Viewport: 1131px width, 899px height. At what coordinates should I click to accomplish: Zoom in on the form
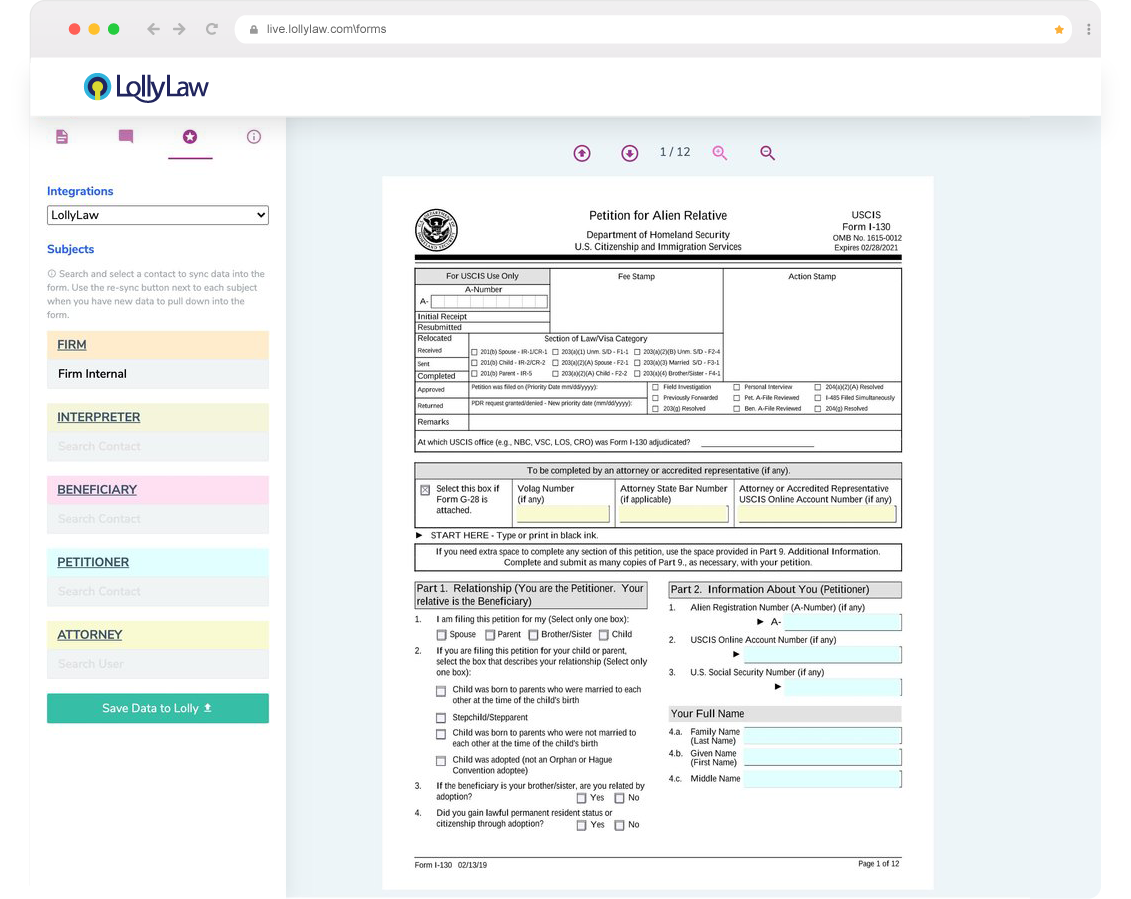(720, 153)
